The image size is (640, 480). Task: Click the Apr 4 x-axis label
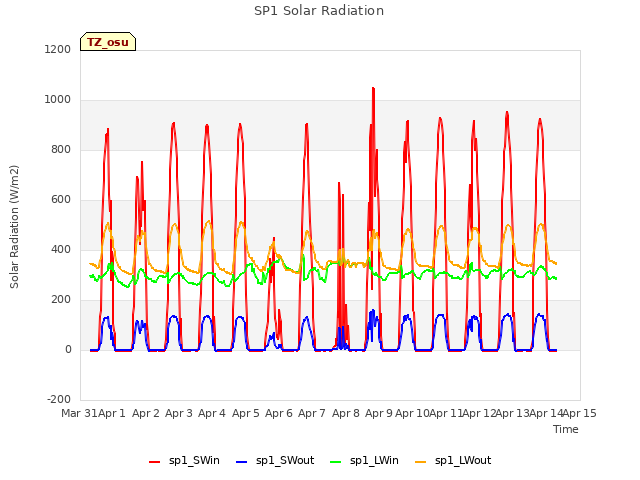coord(212,413)
